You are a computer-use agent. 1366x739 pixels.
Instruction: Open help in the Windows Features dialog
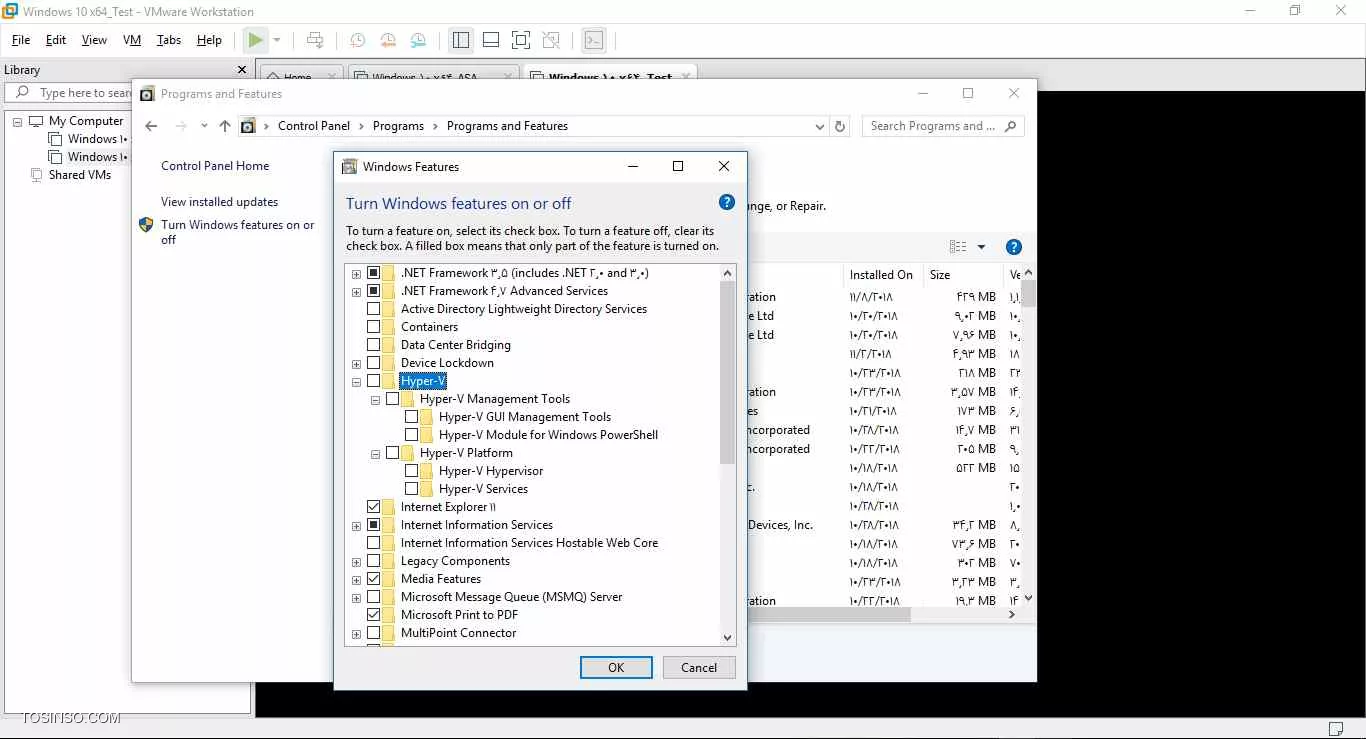pyautogui.click(x=727, y=202)
